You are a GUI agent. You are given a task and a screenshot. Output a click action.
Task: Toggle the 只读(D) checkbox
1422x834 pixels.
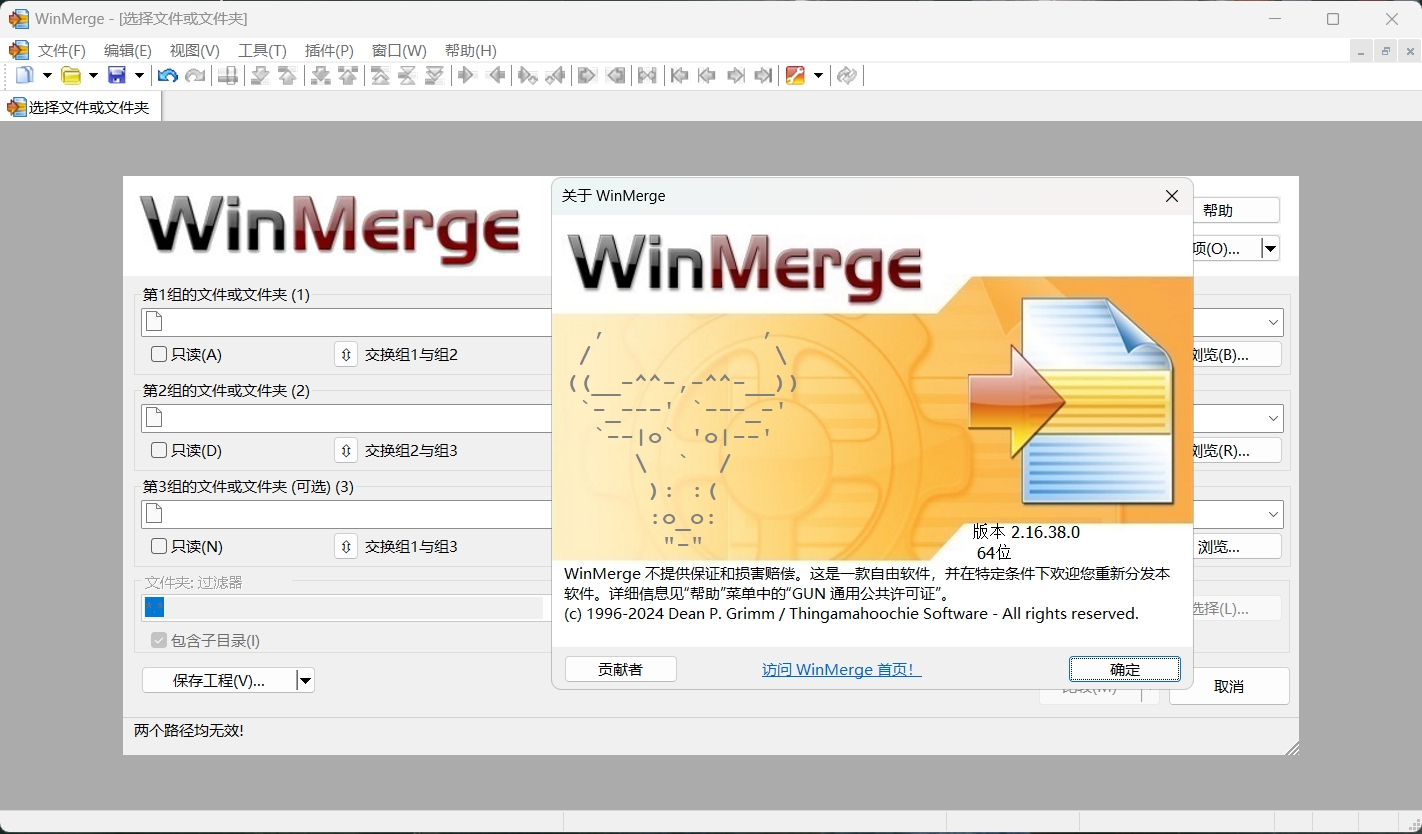(159, 450)
